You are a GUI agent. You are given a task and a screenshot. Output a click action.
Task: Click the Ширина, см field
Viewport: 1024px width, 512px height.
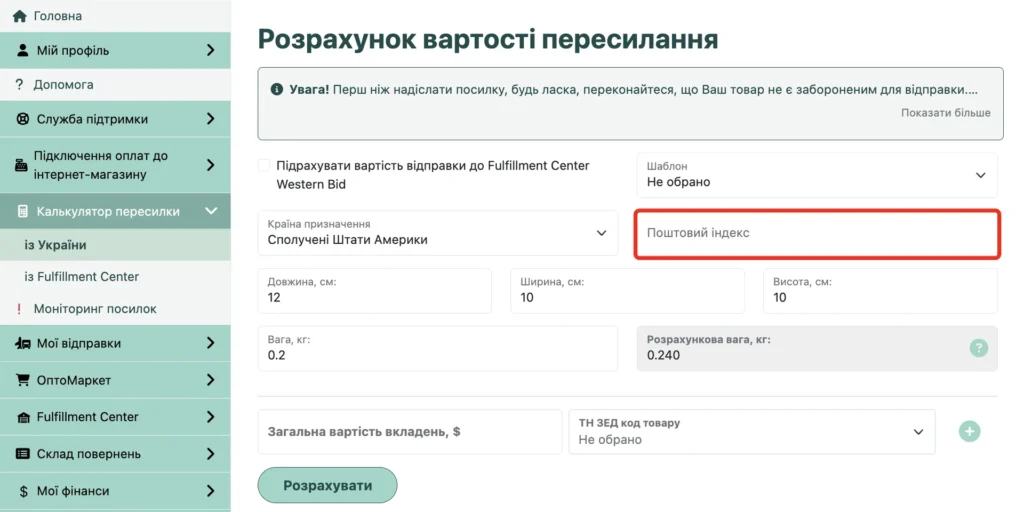[x=627, y=291]
